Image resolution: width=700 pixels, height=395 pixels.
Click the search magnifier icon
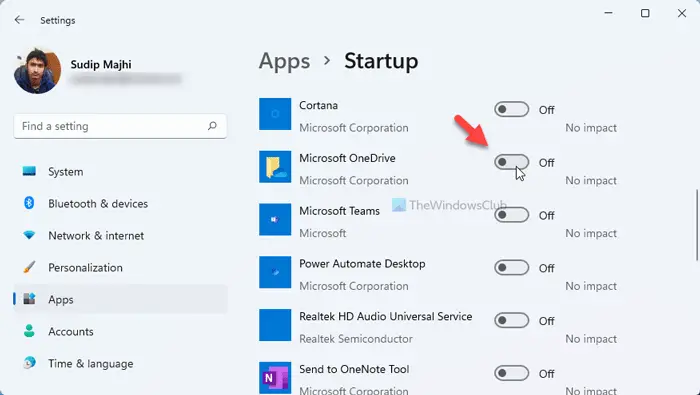pyautogui.click(x=212, y=126)
